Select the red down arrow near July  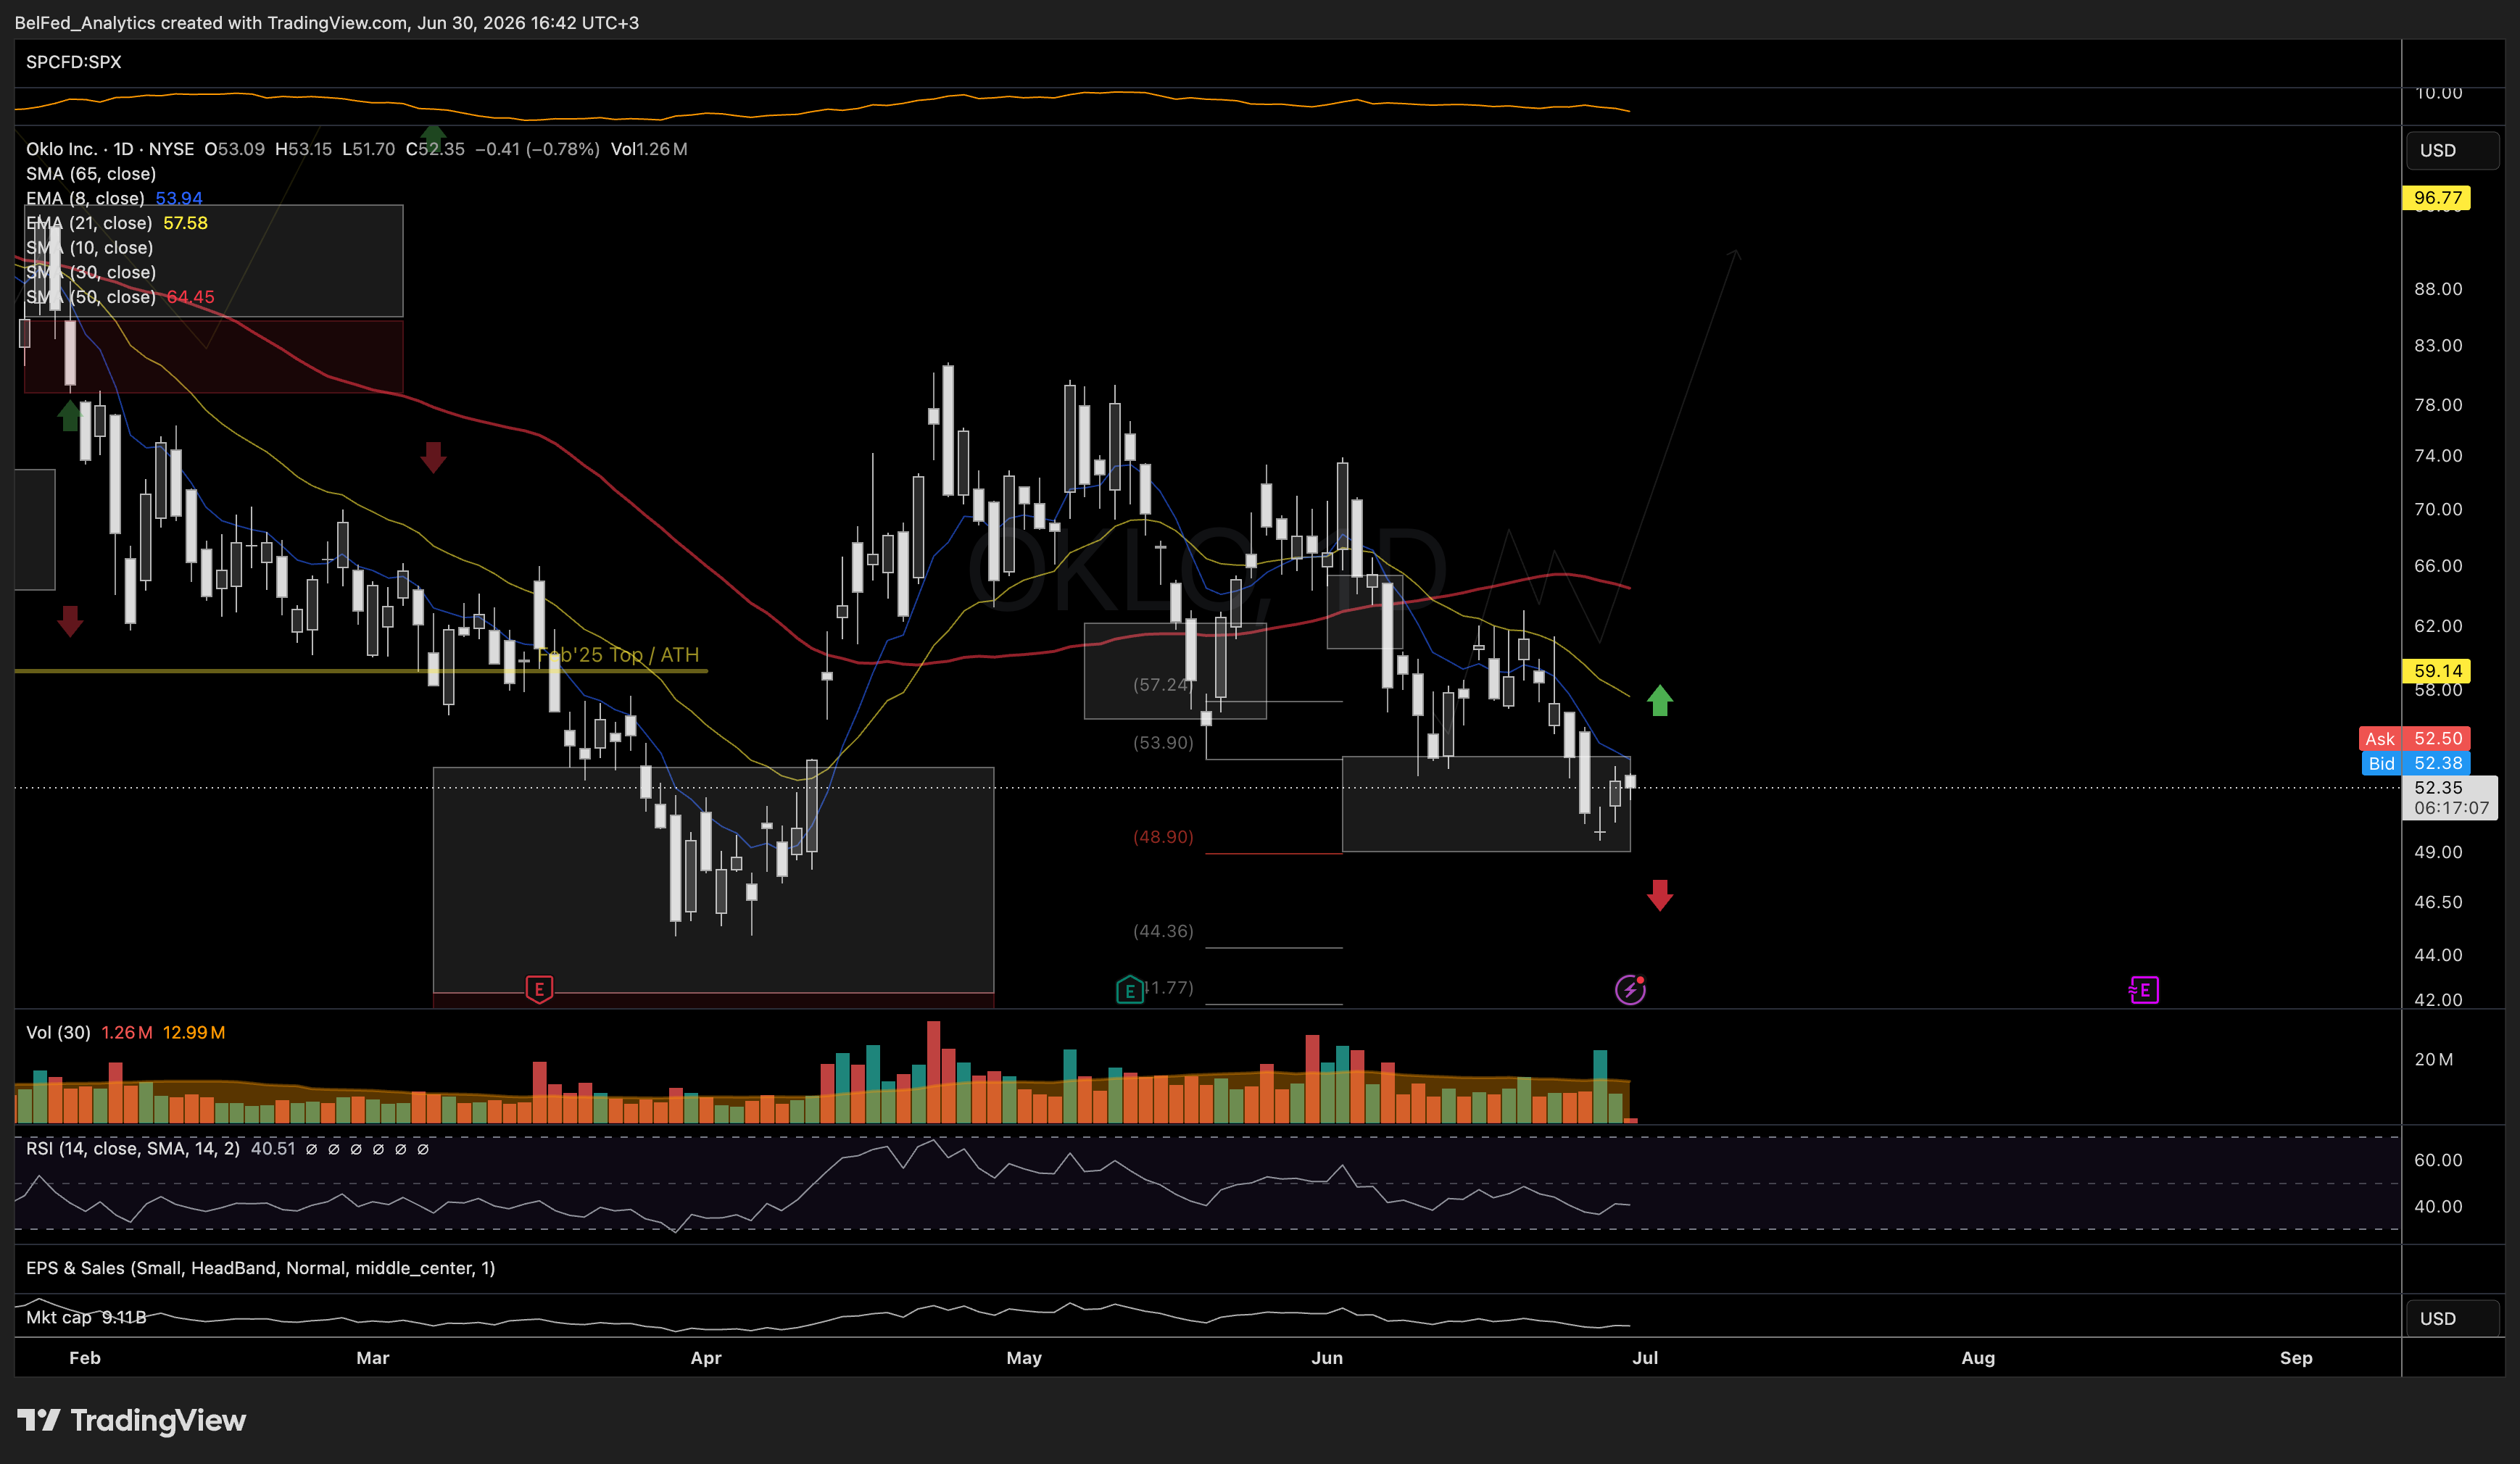tap(1659, 895)
